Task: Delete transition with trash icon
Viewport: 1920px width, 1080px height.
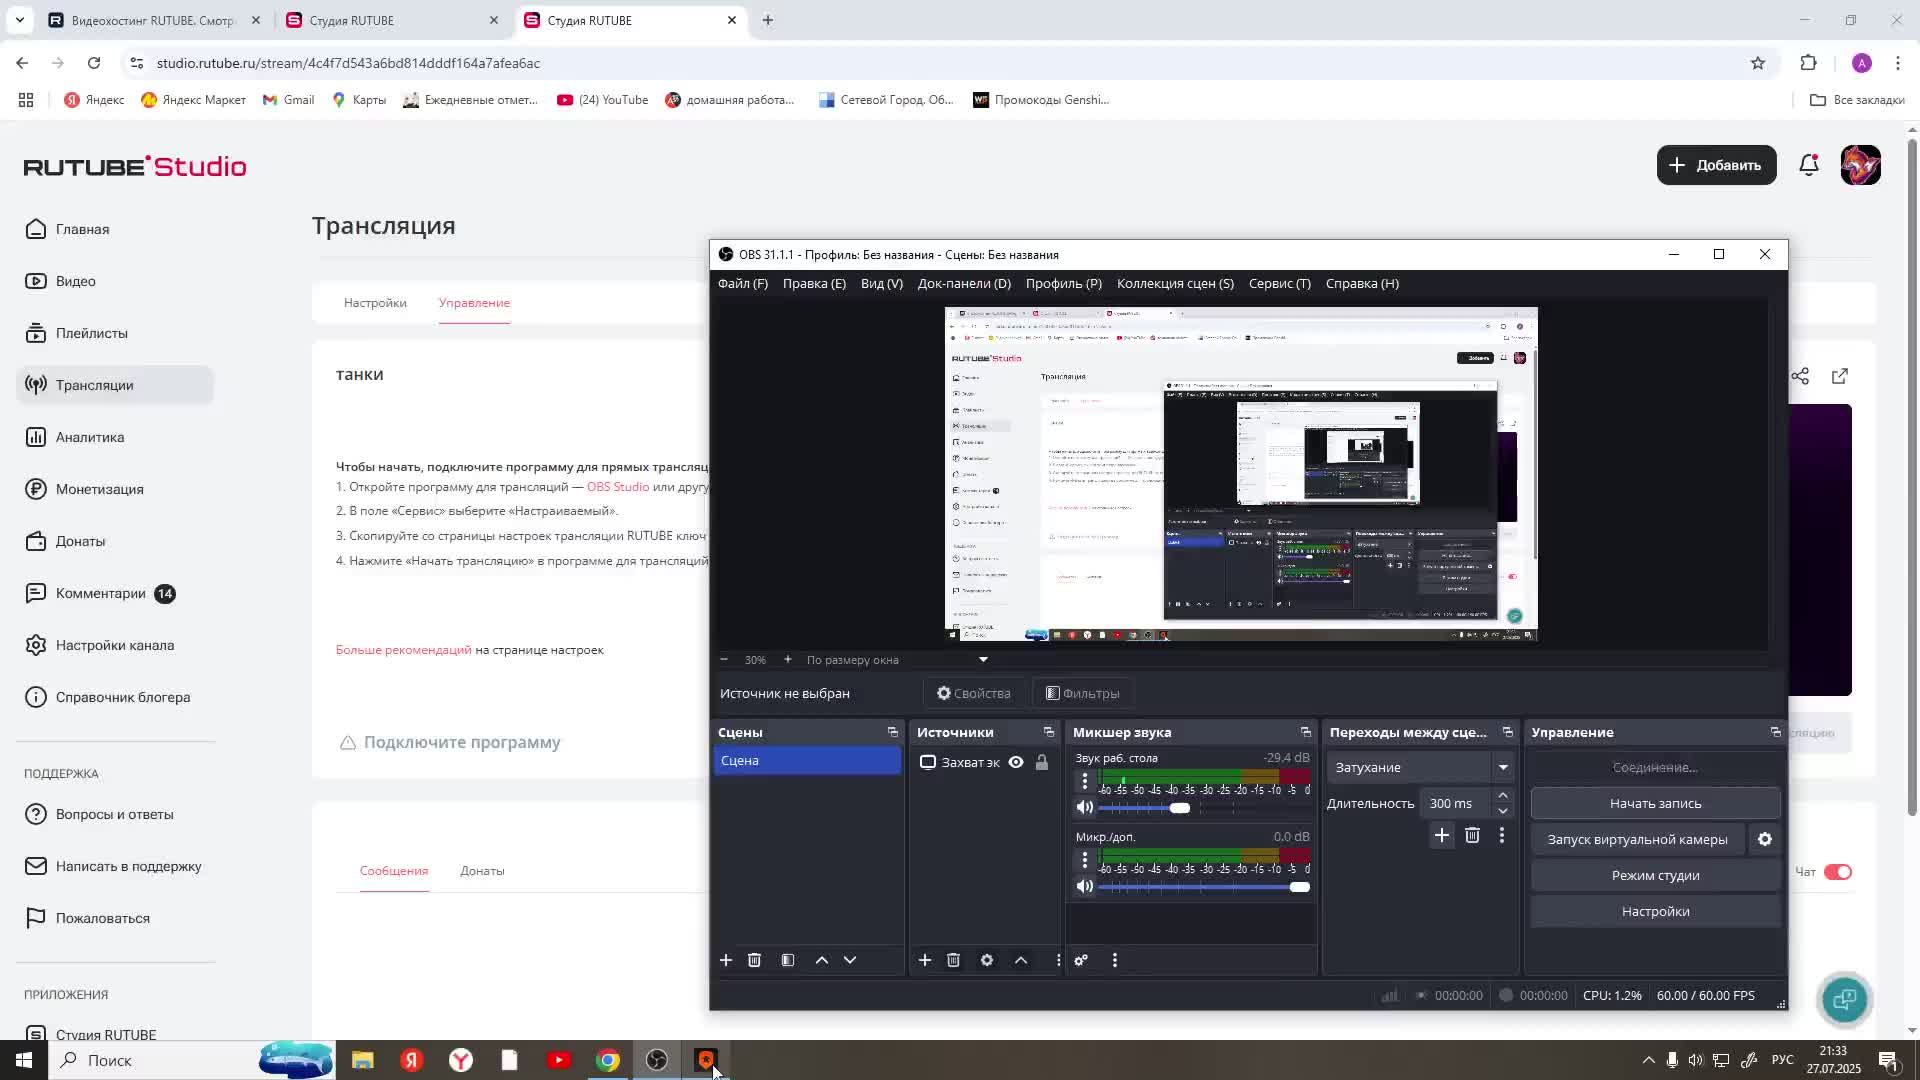Action: coord(1472,835)
